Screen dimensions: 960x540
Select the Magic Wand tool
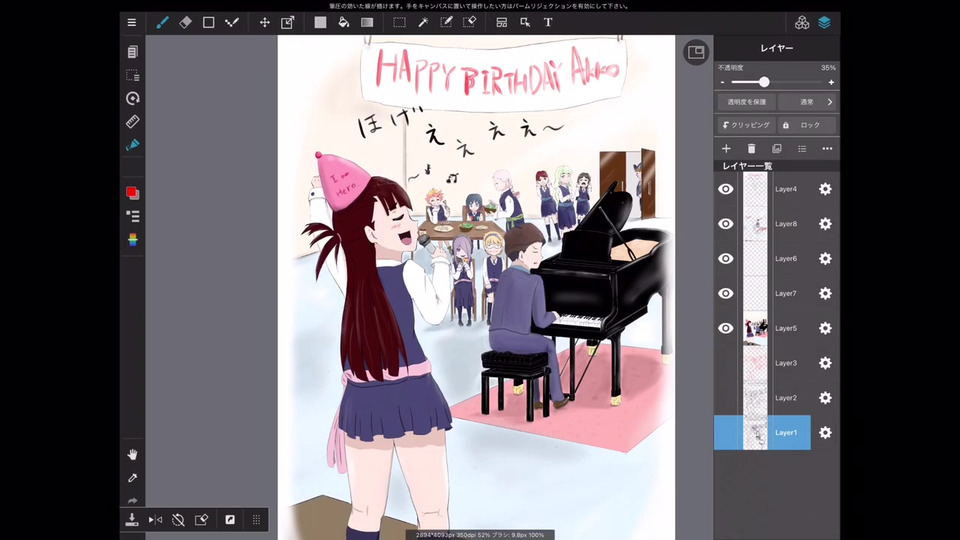tap(423, 23)
